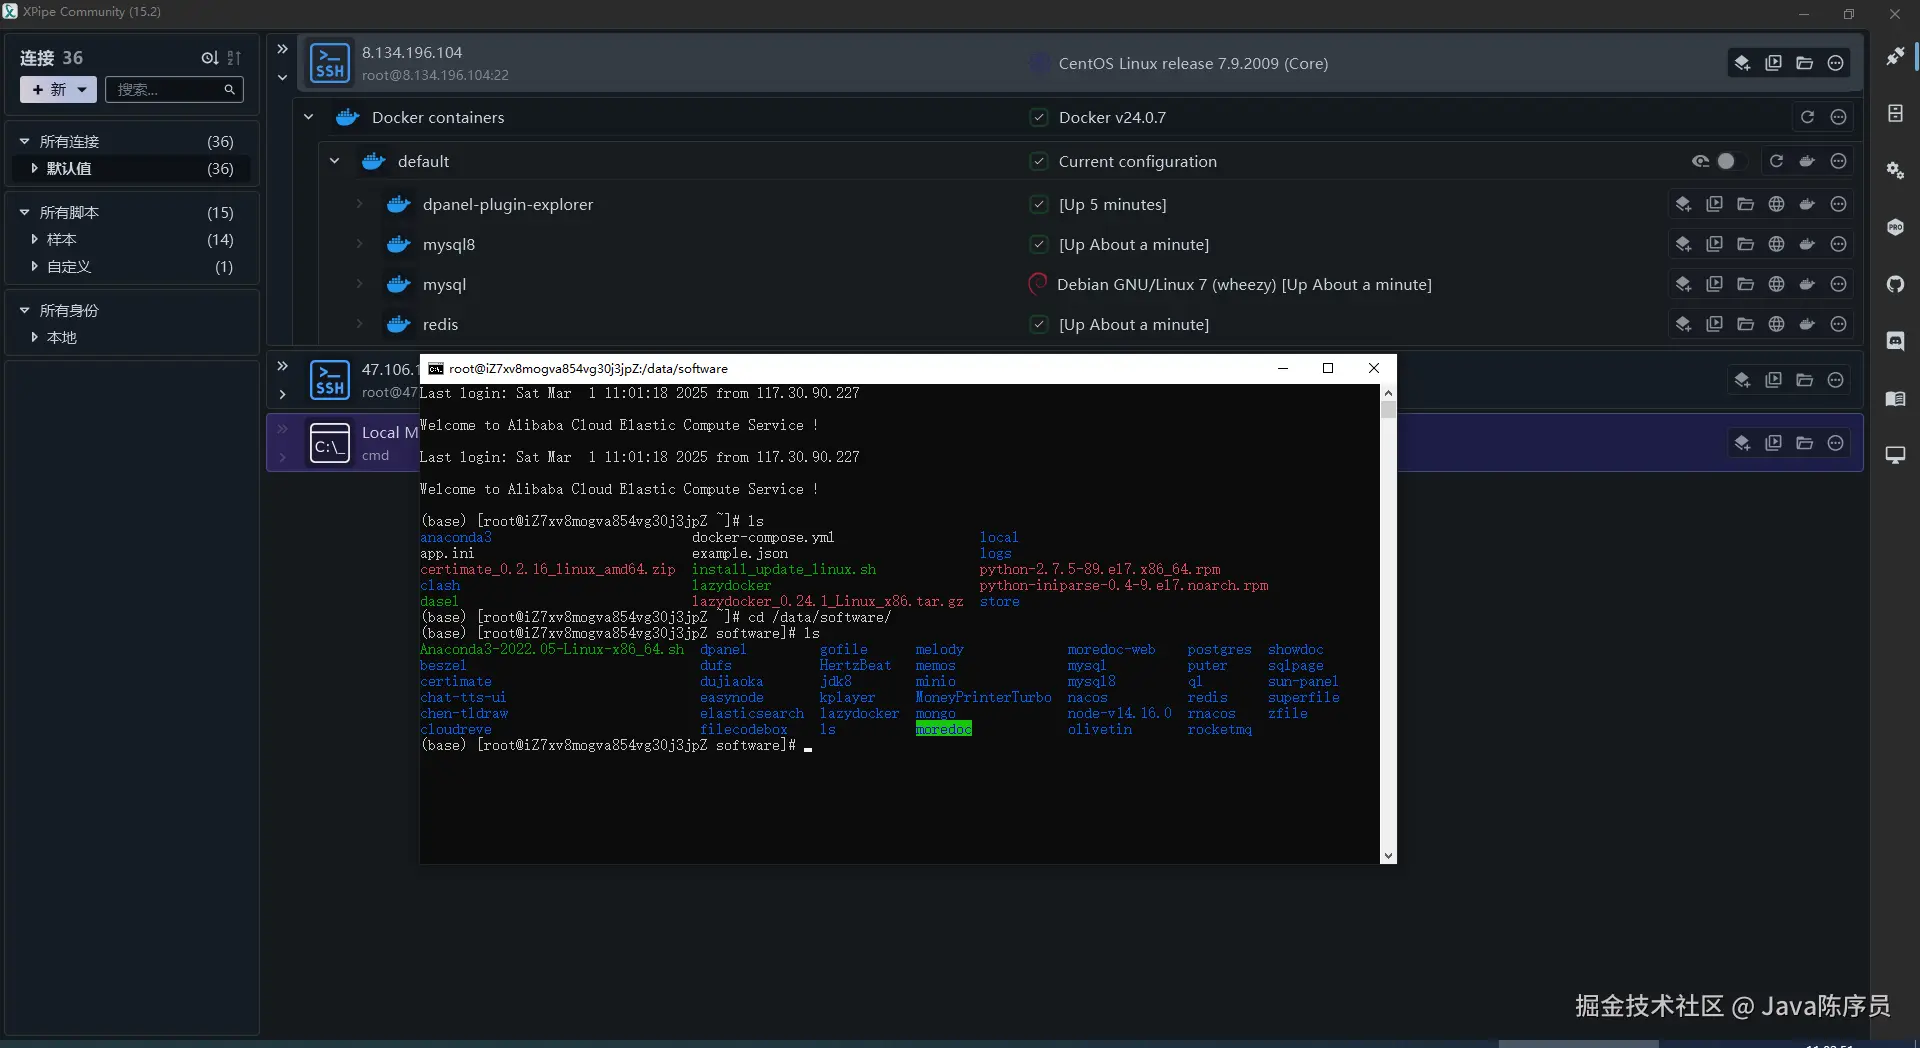Expand the 样本 scripts group

[34, 240]
